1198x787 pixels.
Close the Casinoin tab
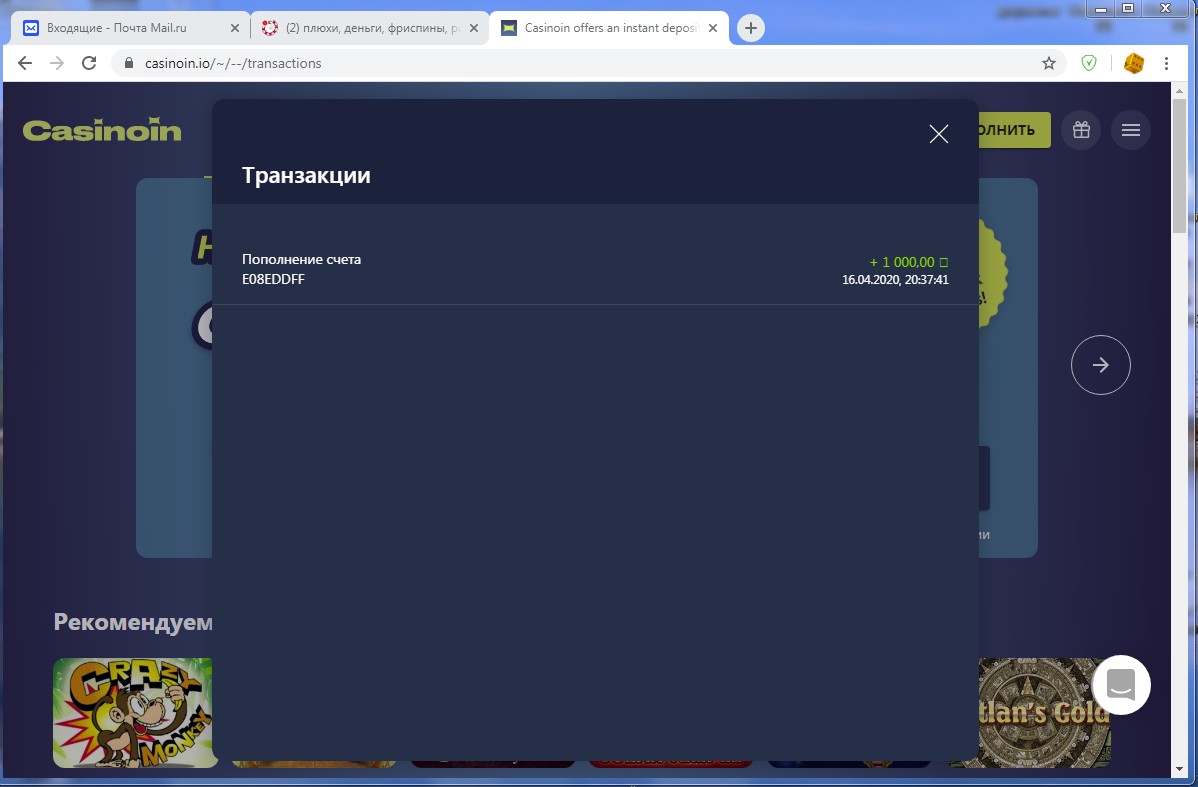[713, 28]
